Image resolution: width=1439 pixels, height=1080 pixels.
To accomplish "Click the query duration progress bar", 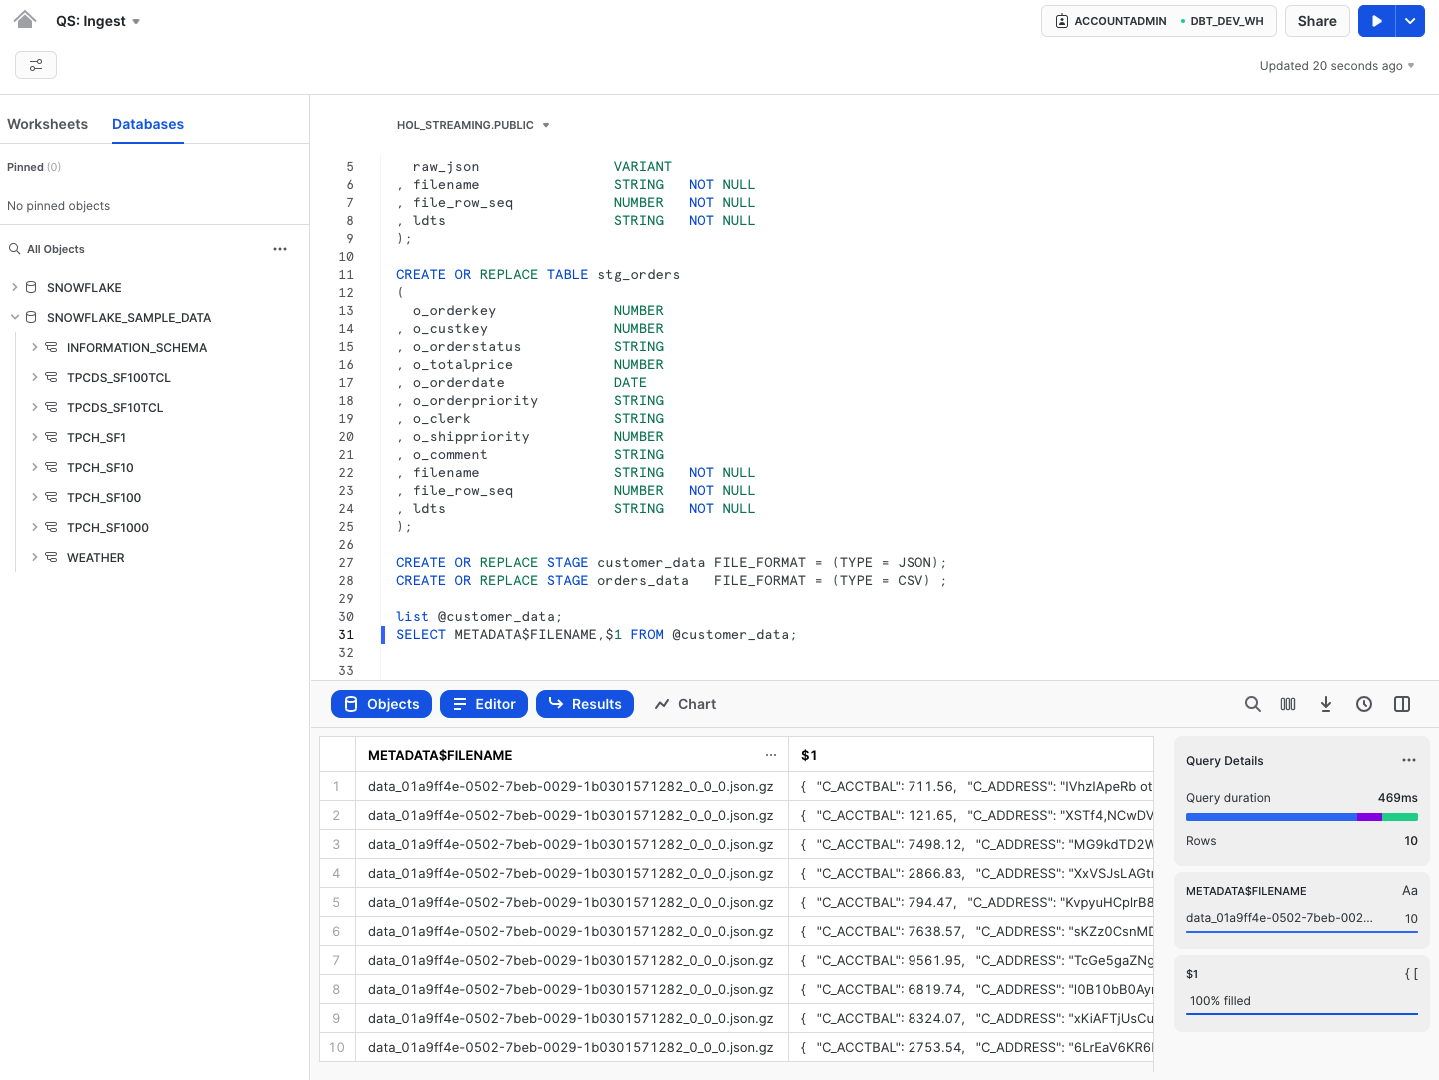I will [1301, 817].
